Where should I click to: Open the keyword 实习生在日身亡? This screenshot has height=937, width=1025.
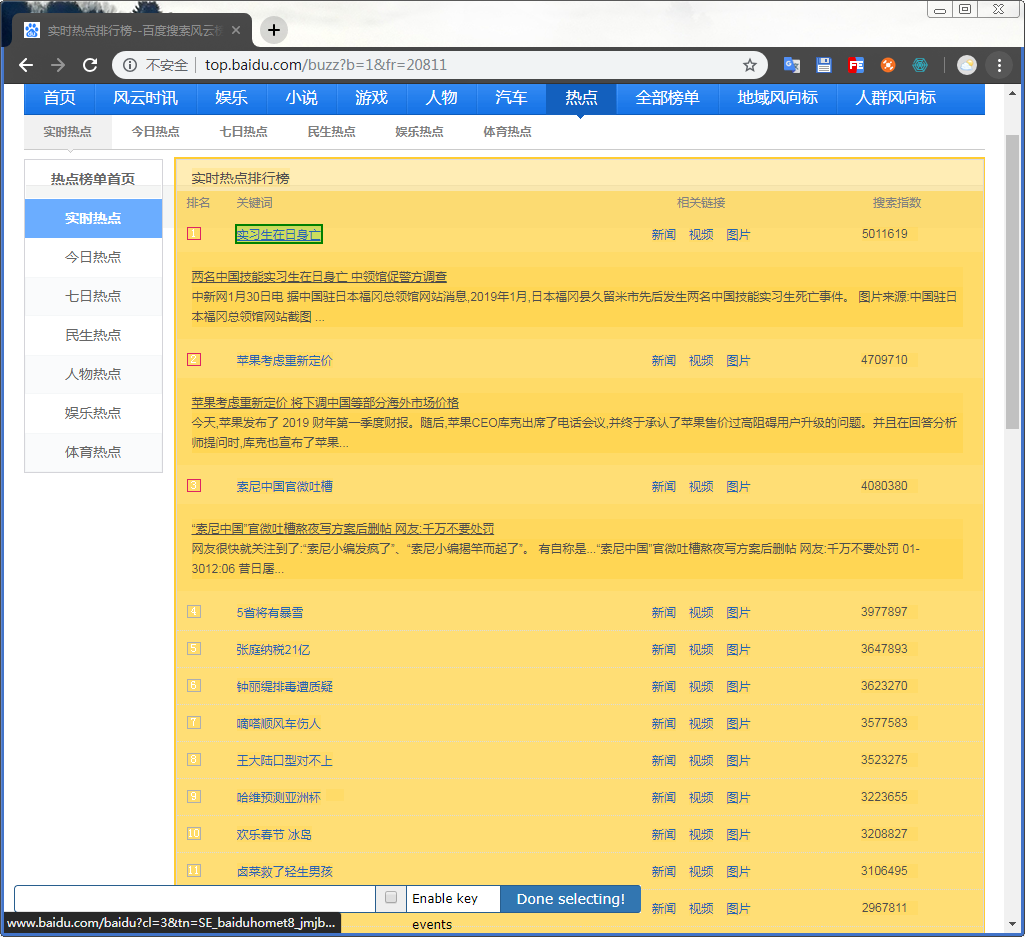coord(278,234)
